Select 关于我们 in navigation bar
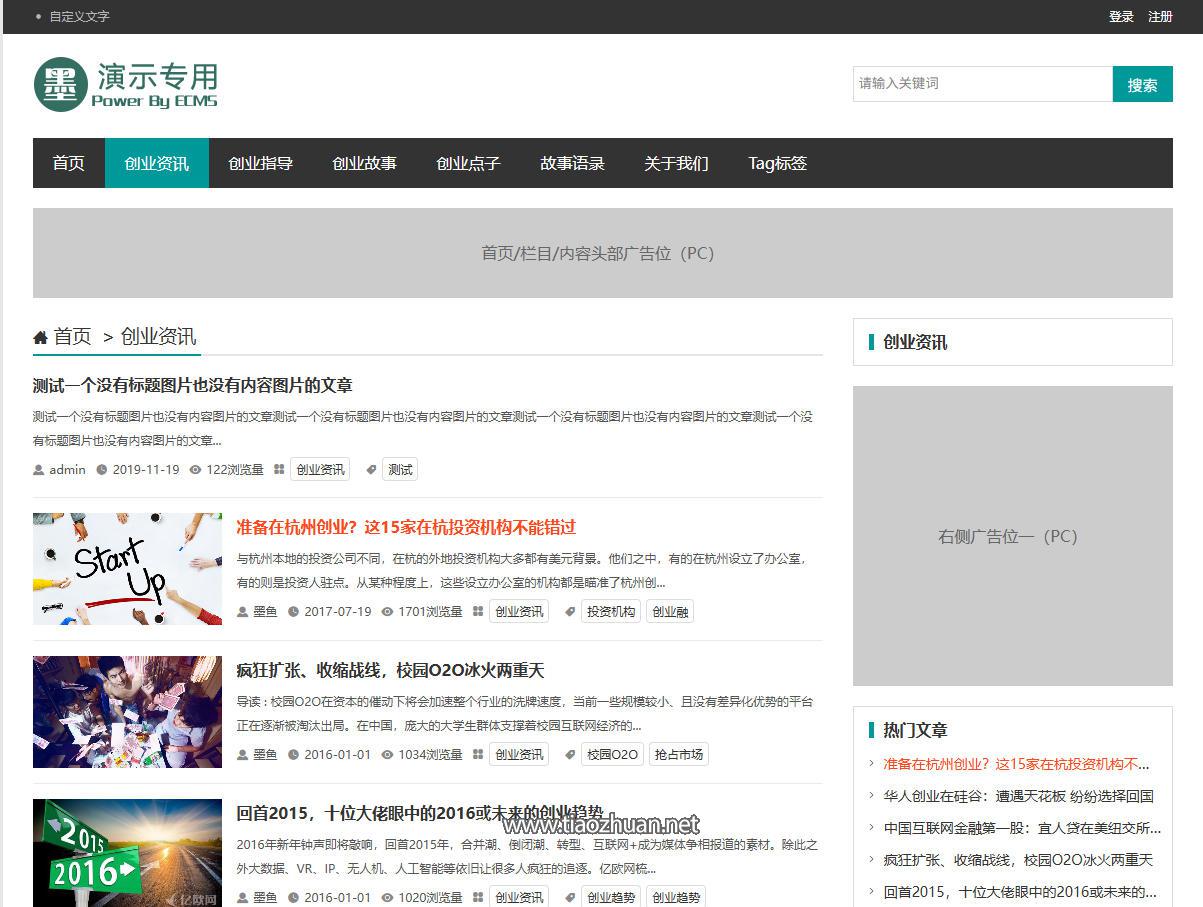1203x907 pixels. click(x=676, y=163)
